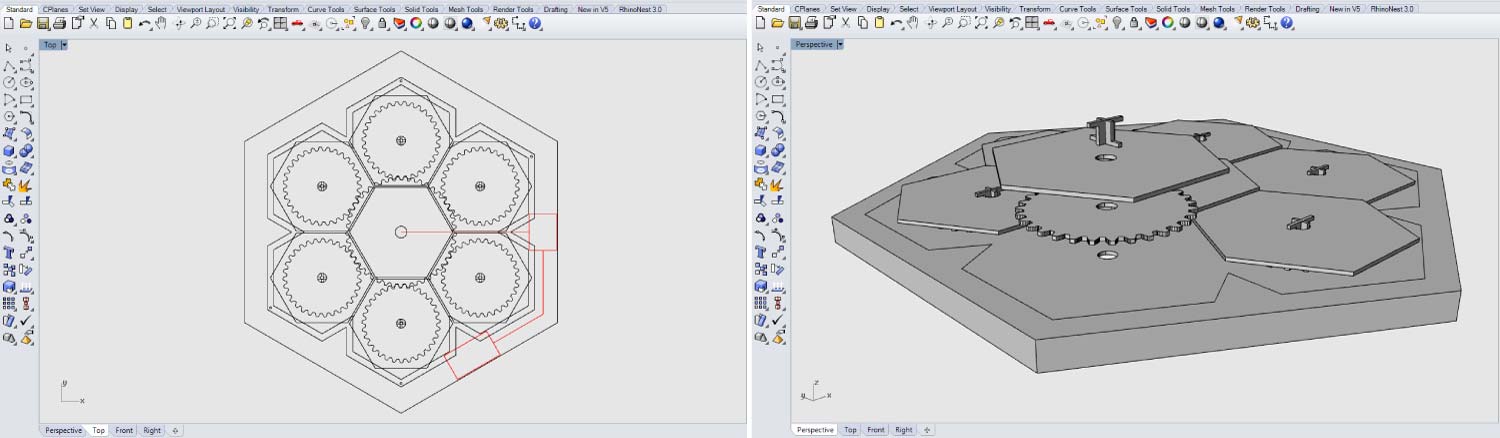
Task: Click Save icon in right window toolbar
Action: [x=794, y=23]
